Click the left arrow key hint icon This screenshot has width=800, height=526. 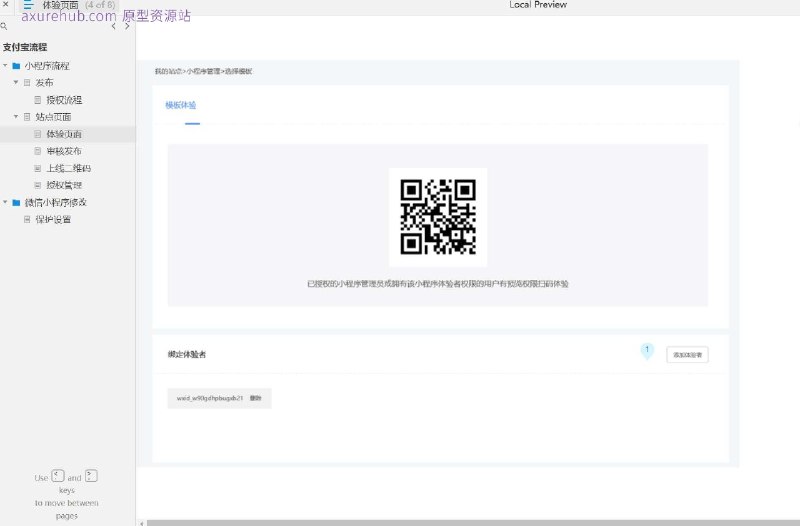(x=58, y=476)
